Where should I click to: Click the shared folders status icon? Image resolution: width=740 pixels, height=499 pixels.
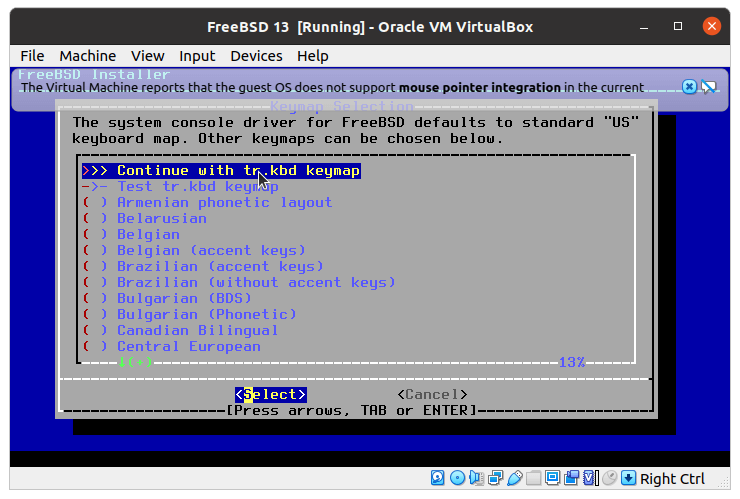[x=534, y=478]
